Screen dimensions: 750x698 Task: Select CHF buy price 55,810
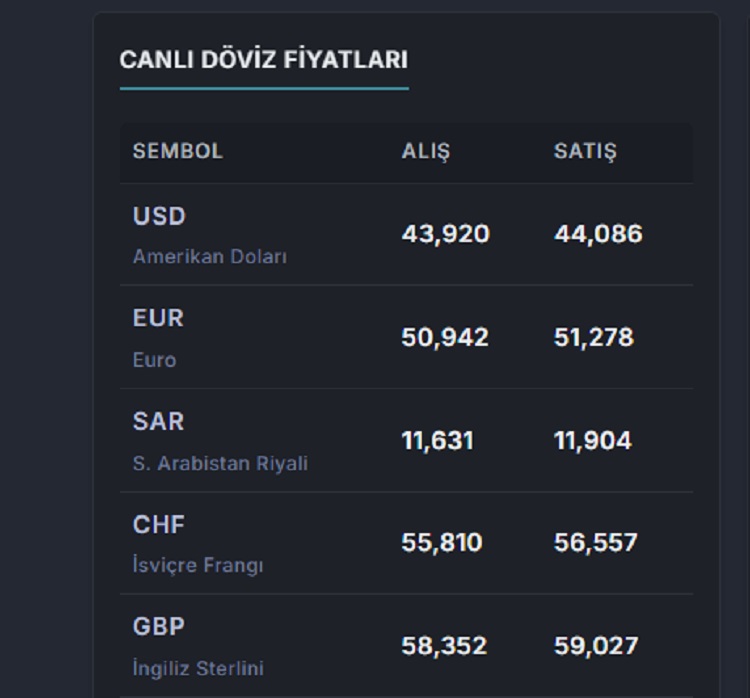tap(442, 543)
